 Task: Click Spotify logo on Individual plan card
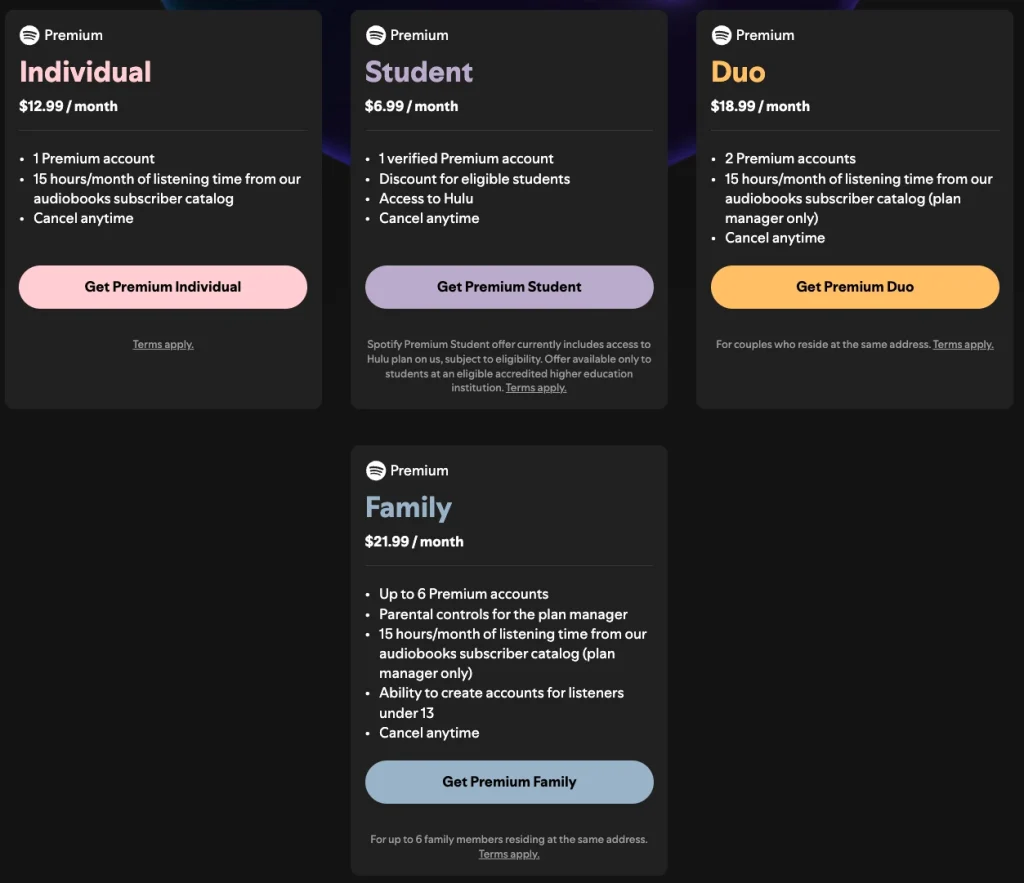click(29, 35)
